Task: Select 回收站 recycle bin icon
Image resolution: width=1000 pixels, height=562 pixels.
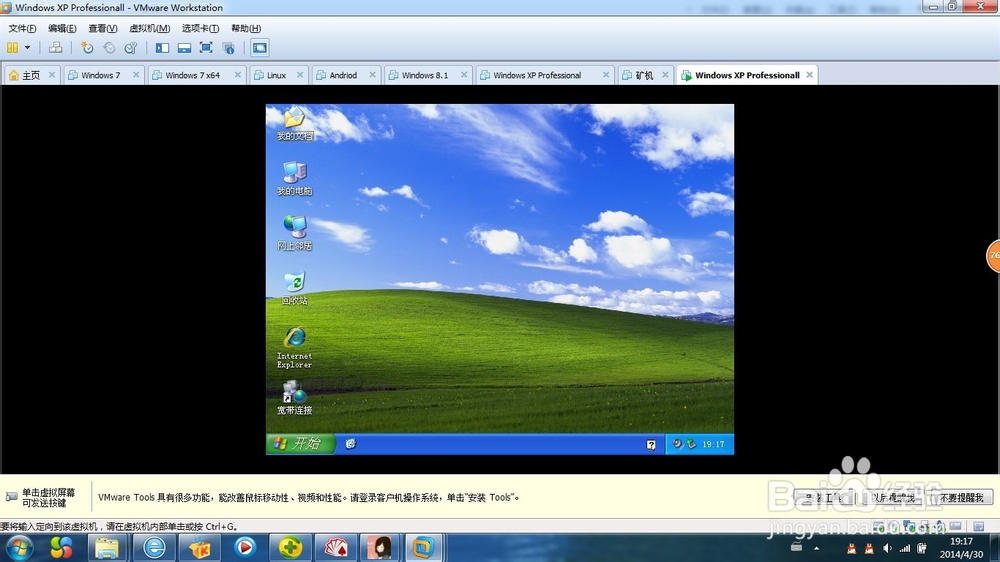Action: 295,288
